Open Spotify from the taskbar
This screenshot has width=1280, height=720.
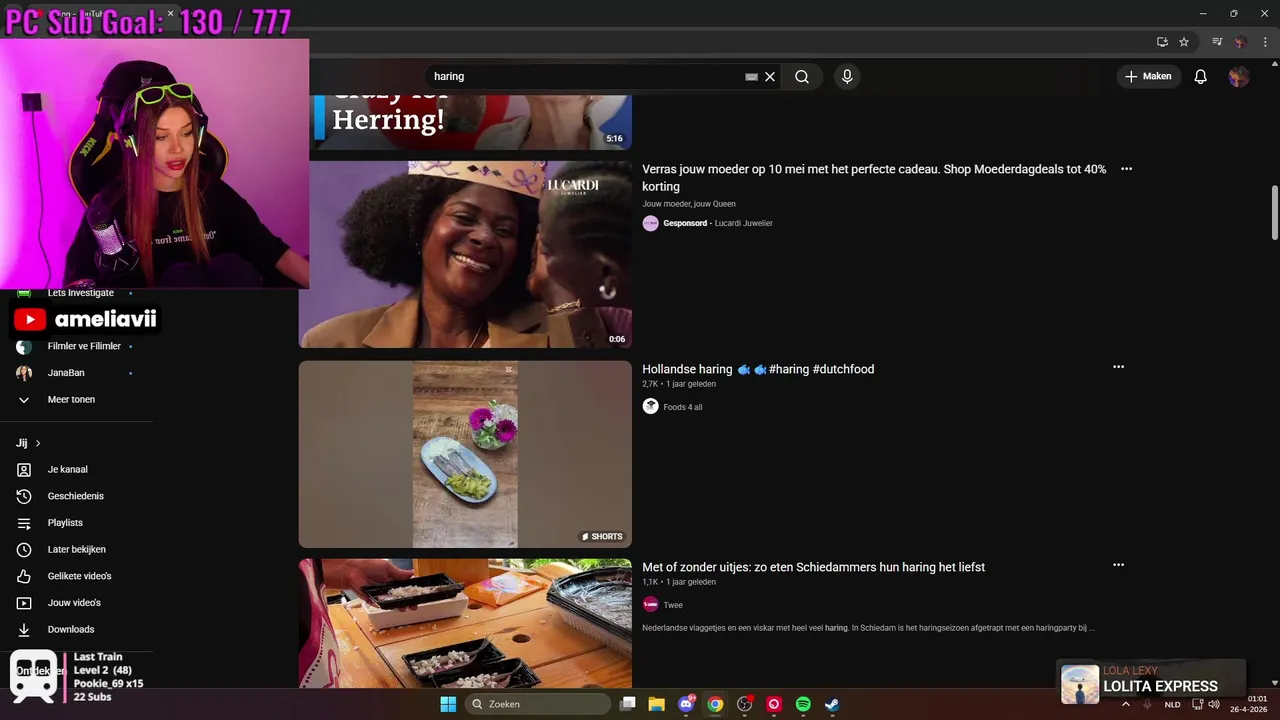pyautogui.click(x=803, y=704)
